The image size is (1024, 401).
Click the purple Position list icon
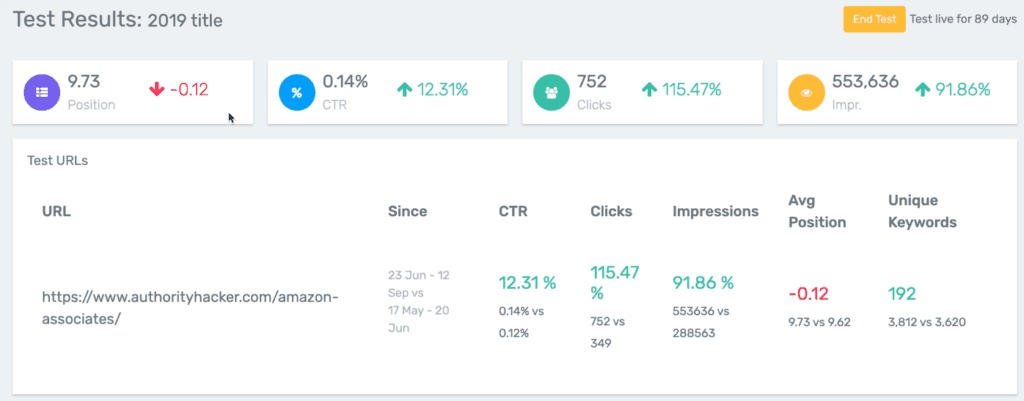click(x=42, y=91)
